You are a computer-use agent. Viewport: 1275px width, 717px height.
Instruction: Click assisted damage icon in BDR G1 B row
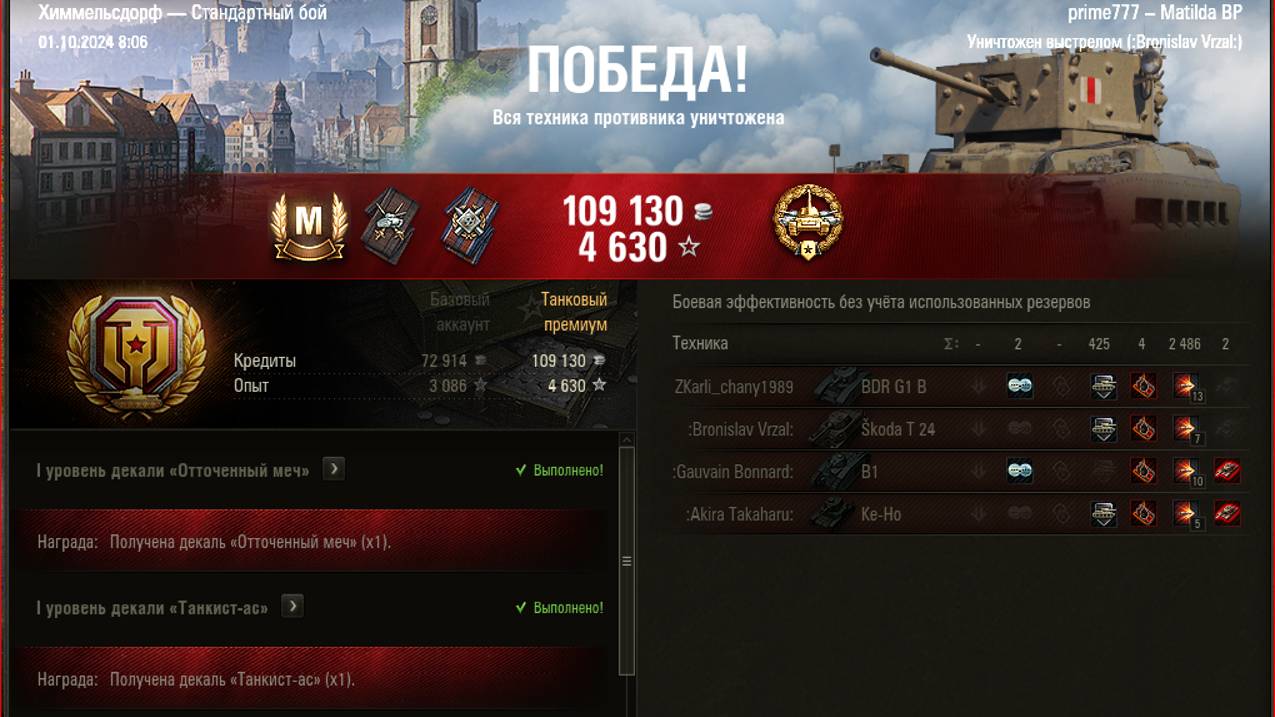click(1103, 387)
